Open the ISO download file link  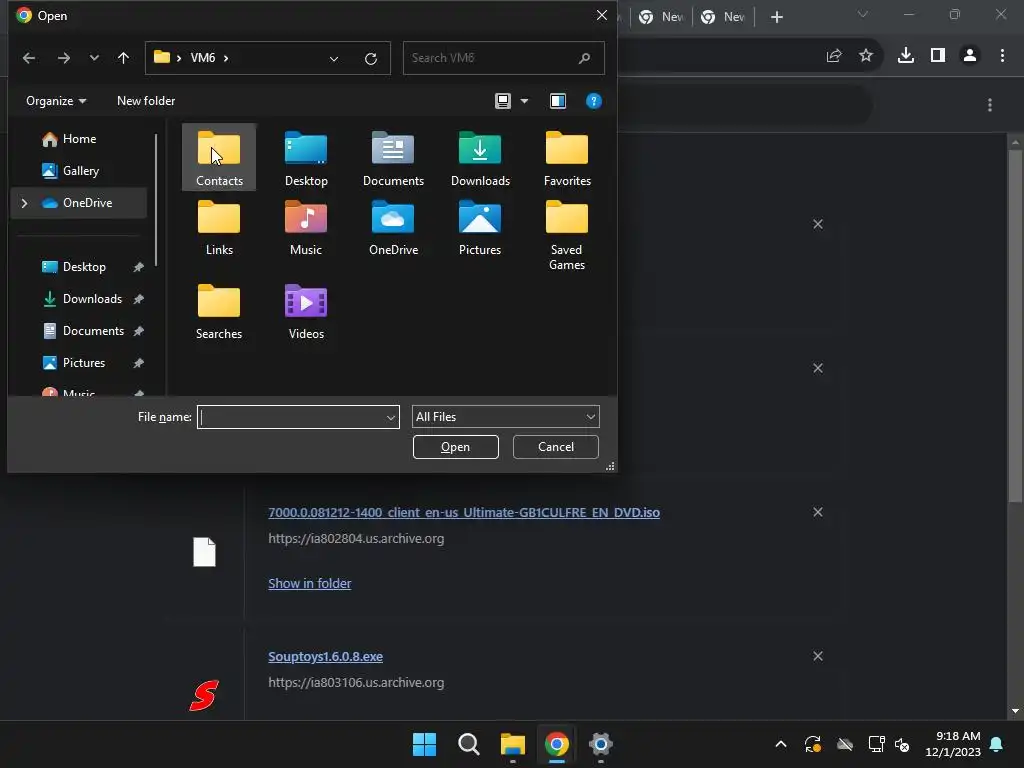pyautogui.click(x=464, y=513)
